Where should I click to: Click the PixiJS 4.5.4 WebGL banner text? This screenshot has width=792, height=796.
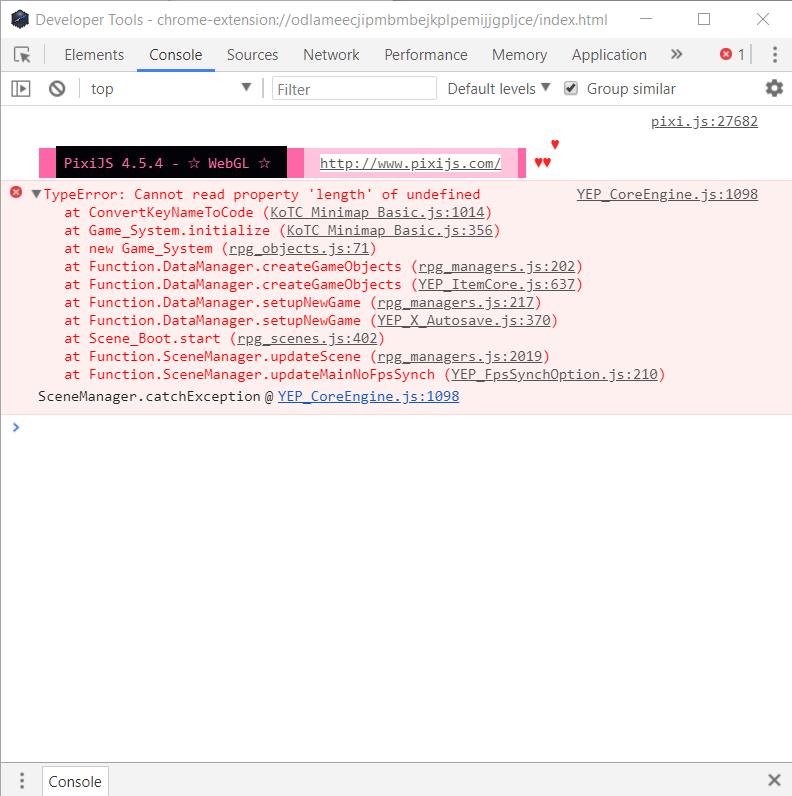167,163
